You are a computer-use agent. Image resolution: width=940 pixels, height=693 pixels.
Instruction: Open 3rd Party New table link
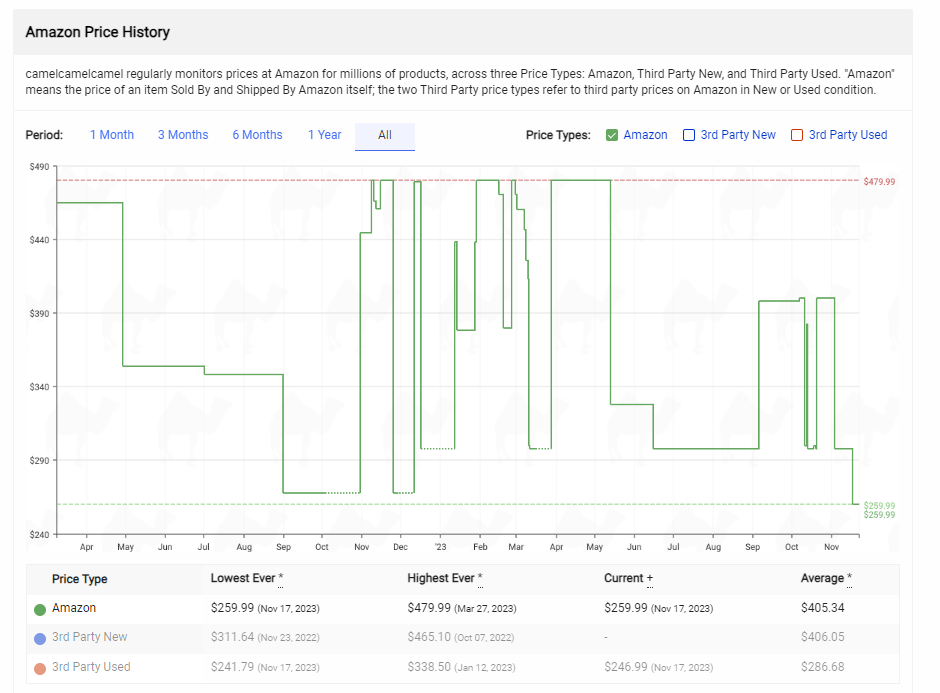[x=90, y=637]
